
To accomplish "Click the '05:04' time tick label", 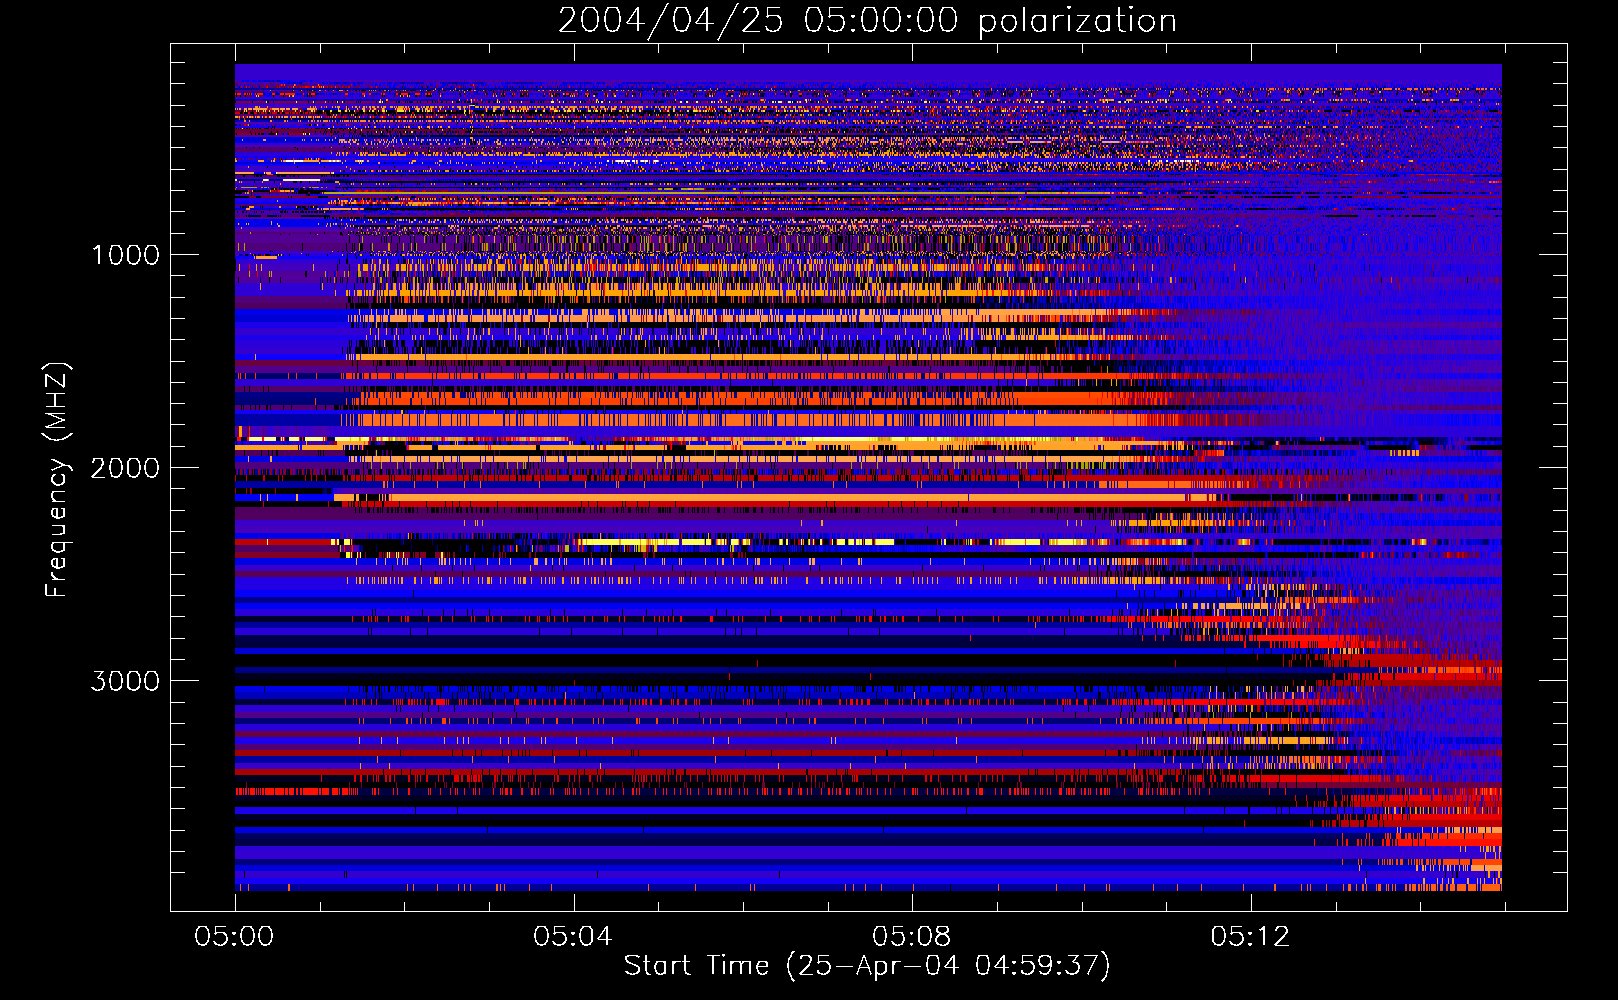I will (x=573, y=936).
